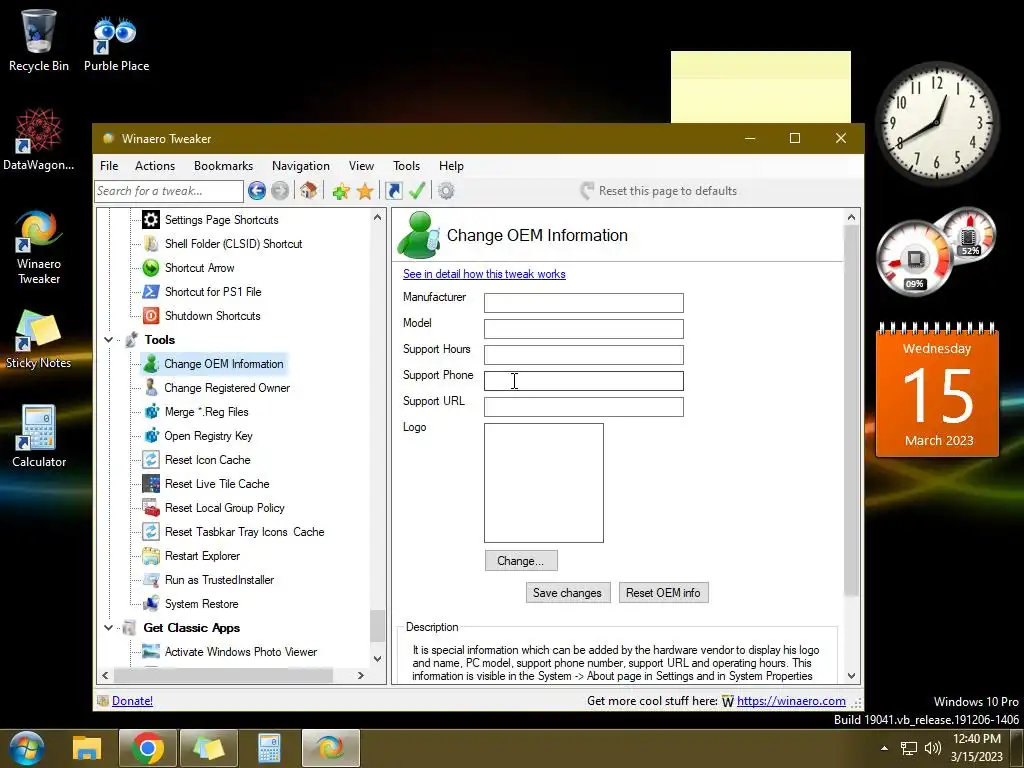Click tree panel horizontal scrollbar right arrow
This screenshot has width=1024, height=768.
click(x=360, y=675)
